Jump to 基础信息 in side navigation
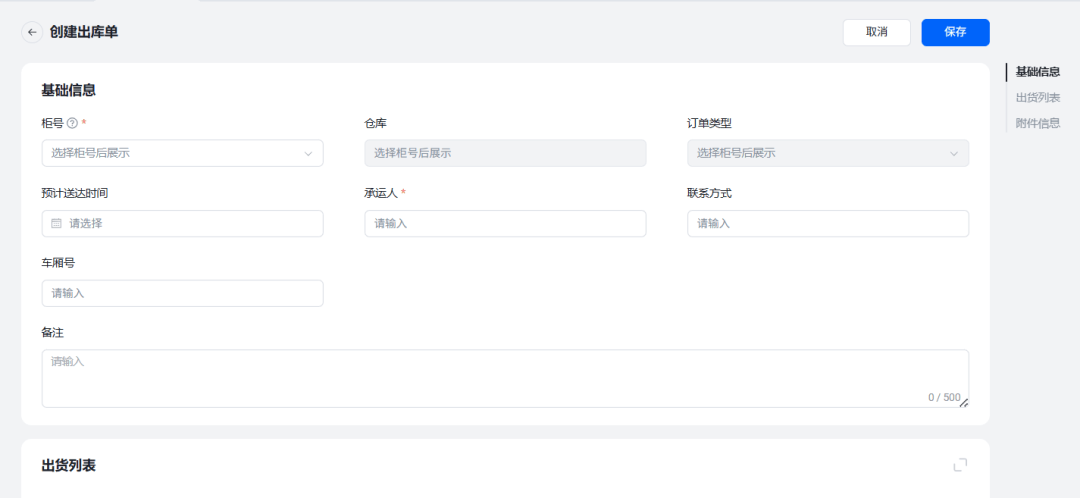The width and height of the screenshot is (1080, 498). click(x=1037, y=72)
